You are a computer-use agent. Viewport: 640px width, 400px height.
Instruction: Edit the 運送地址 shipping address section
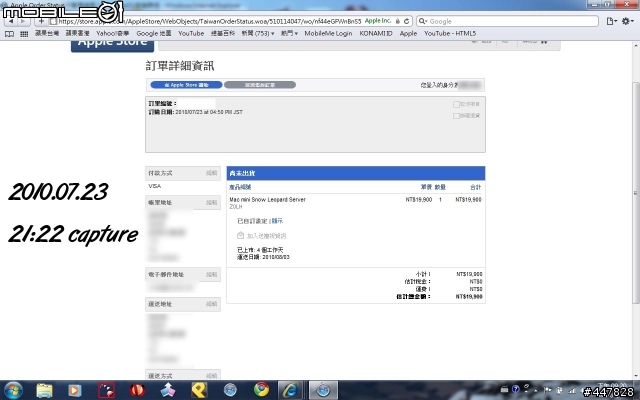[x=211, y=304]
